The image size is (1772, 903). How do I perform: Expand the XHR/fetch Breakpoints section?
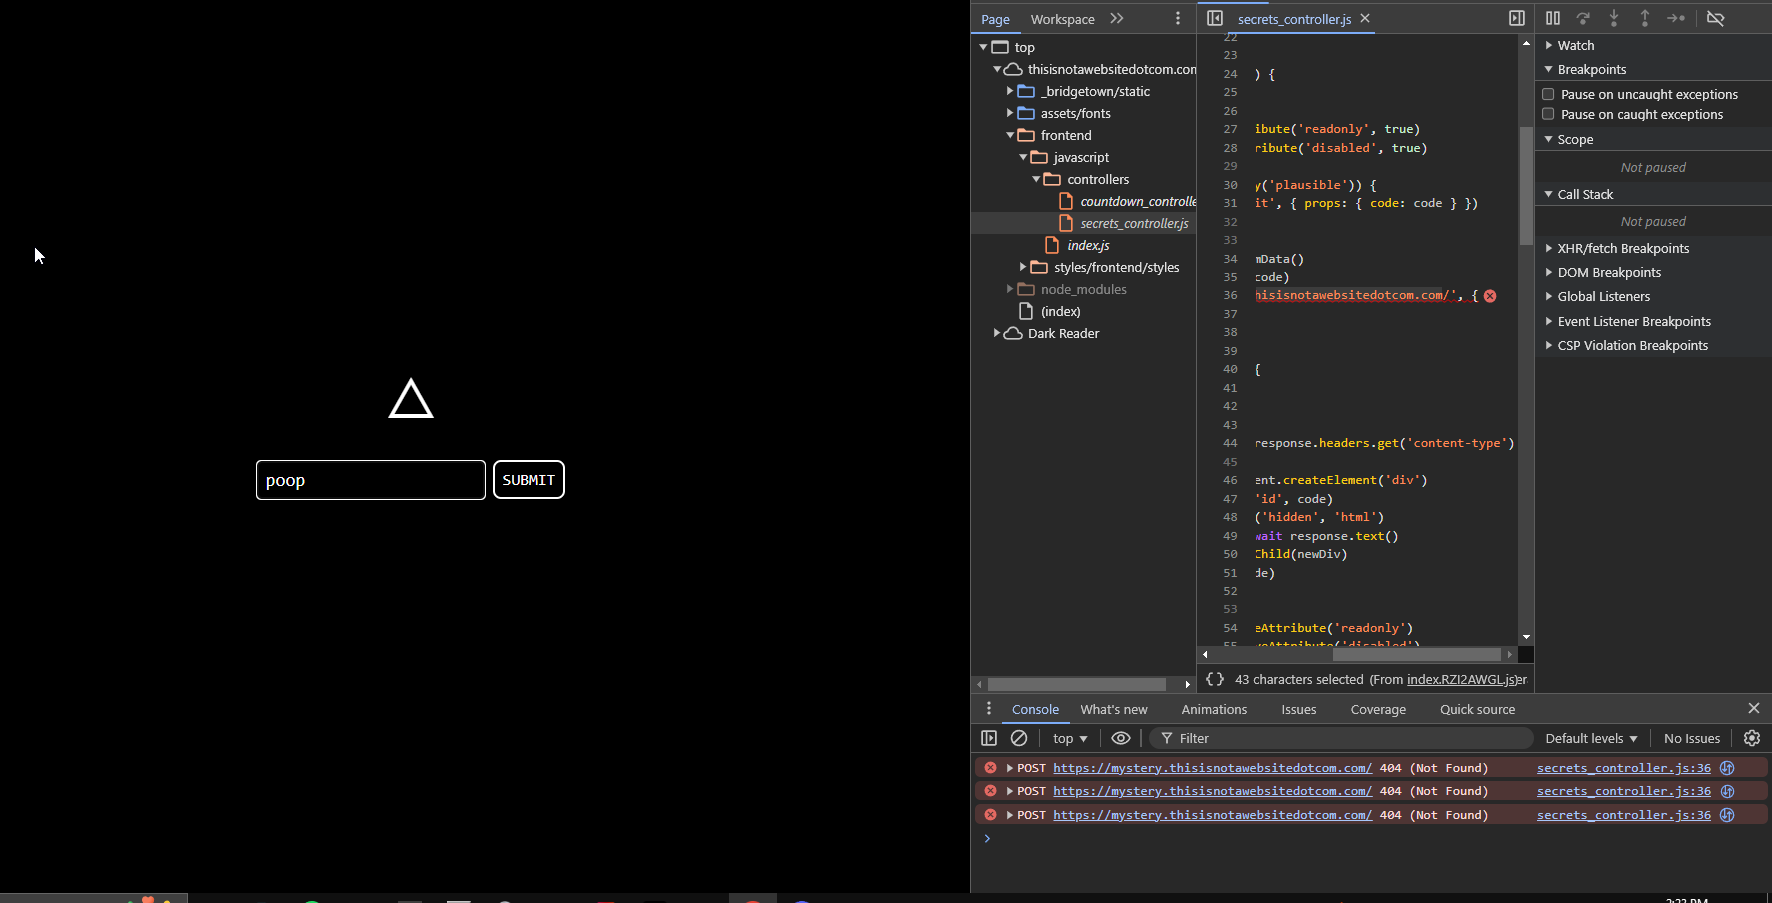coord(1622,248)
